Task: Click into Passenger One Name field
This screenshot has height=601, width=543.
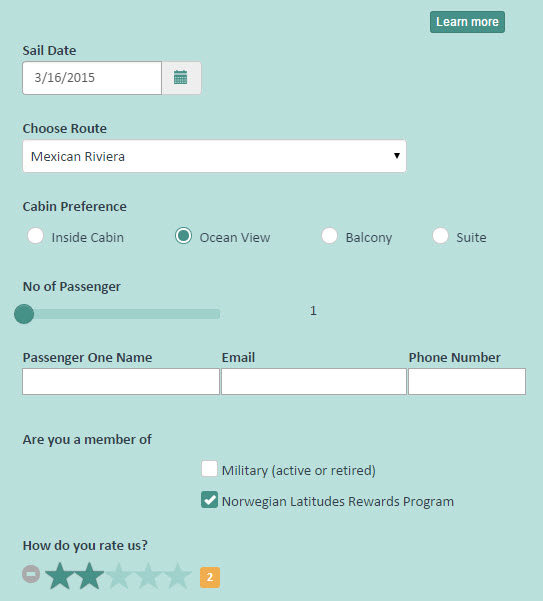Action: coord(121,381)
